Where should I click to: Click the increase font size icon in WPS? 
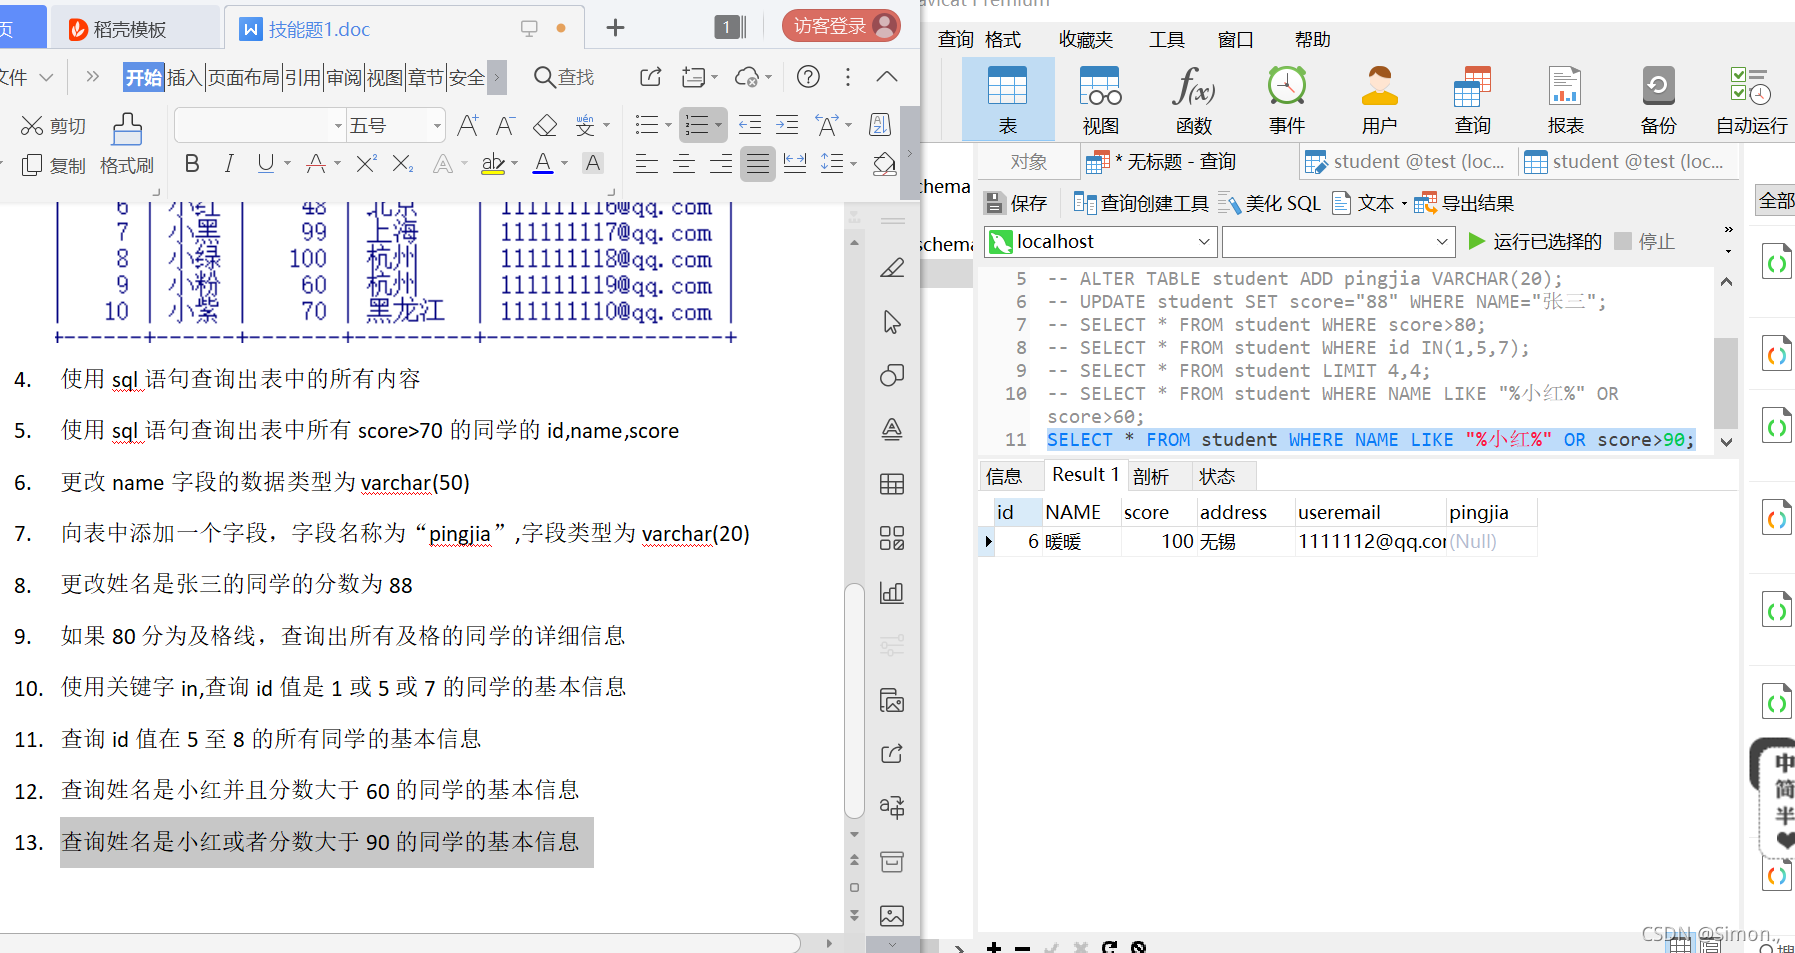(467, 126)
